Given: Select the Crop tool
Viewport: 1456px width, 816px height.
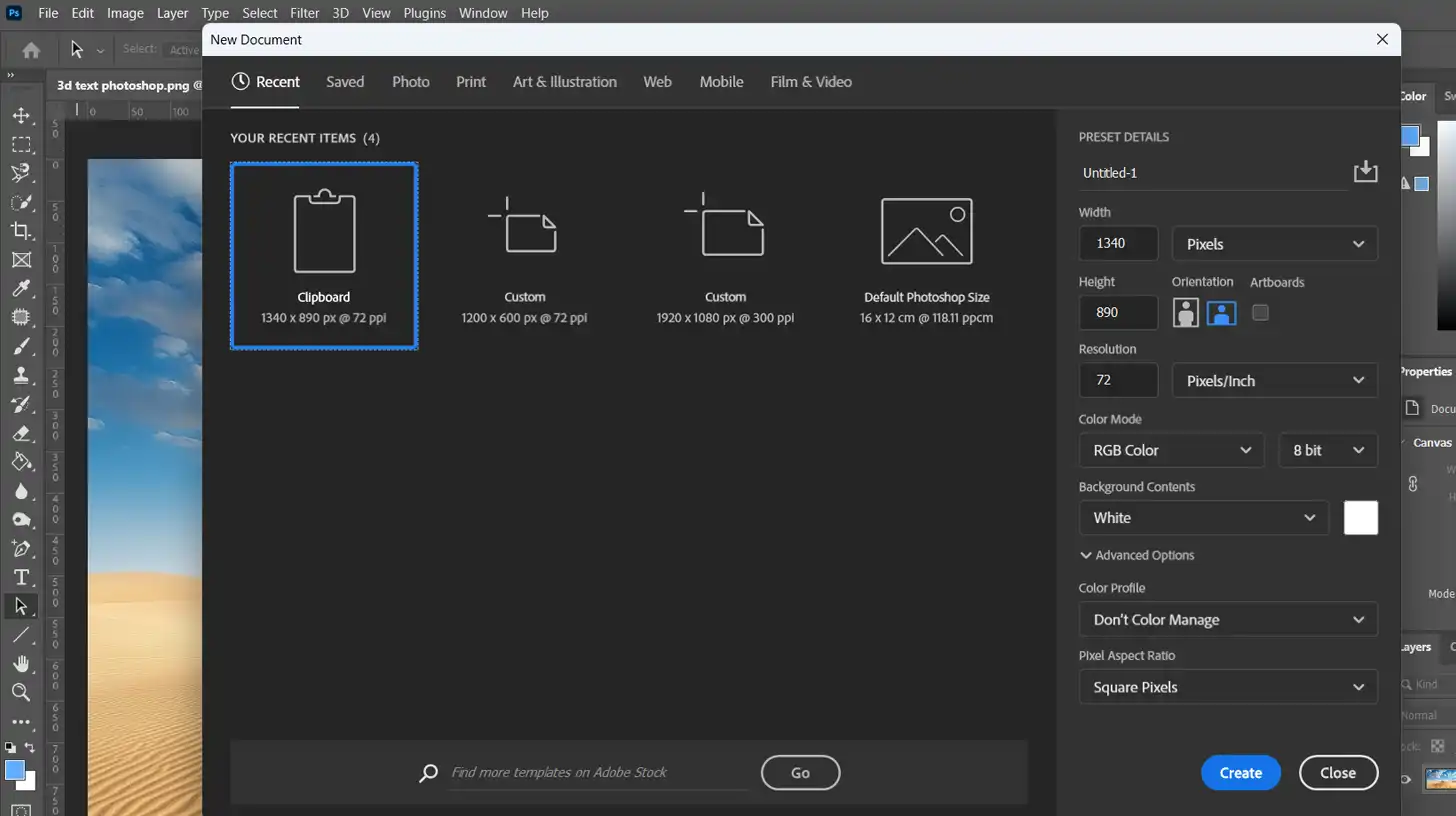Looking at the screenshot, I should point(21,231).
